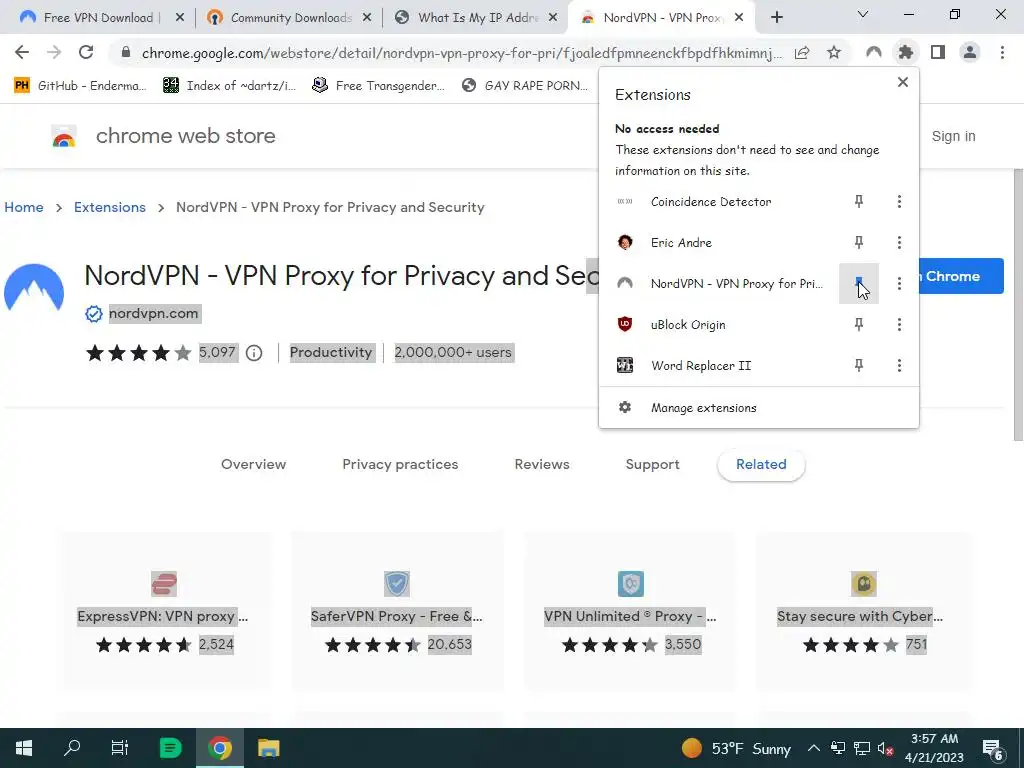
Task: Open the VPN Unlimited Proxy card
Action: 630,611
